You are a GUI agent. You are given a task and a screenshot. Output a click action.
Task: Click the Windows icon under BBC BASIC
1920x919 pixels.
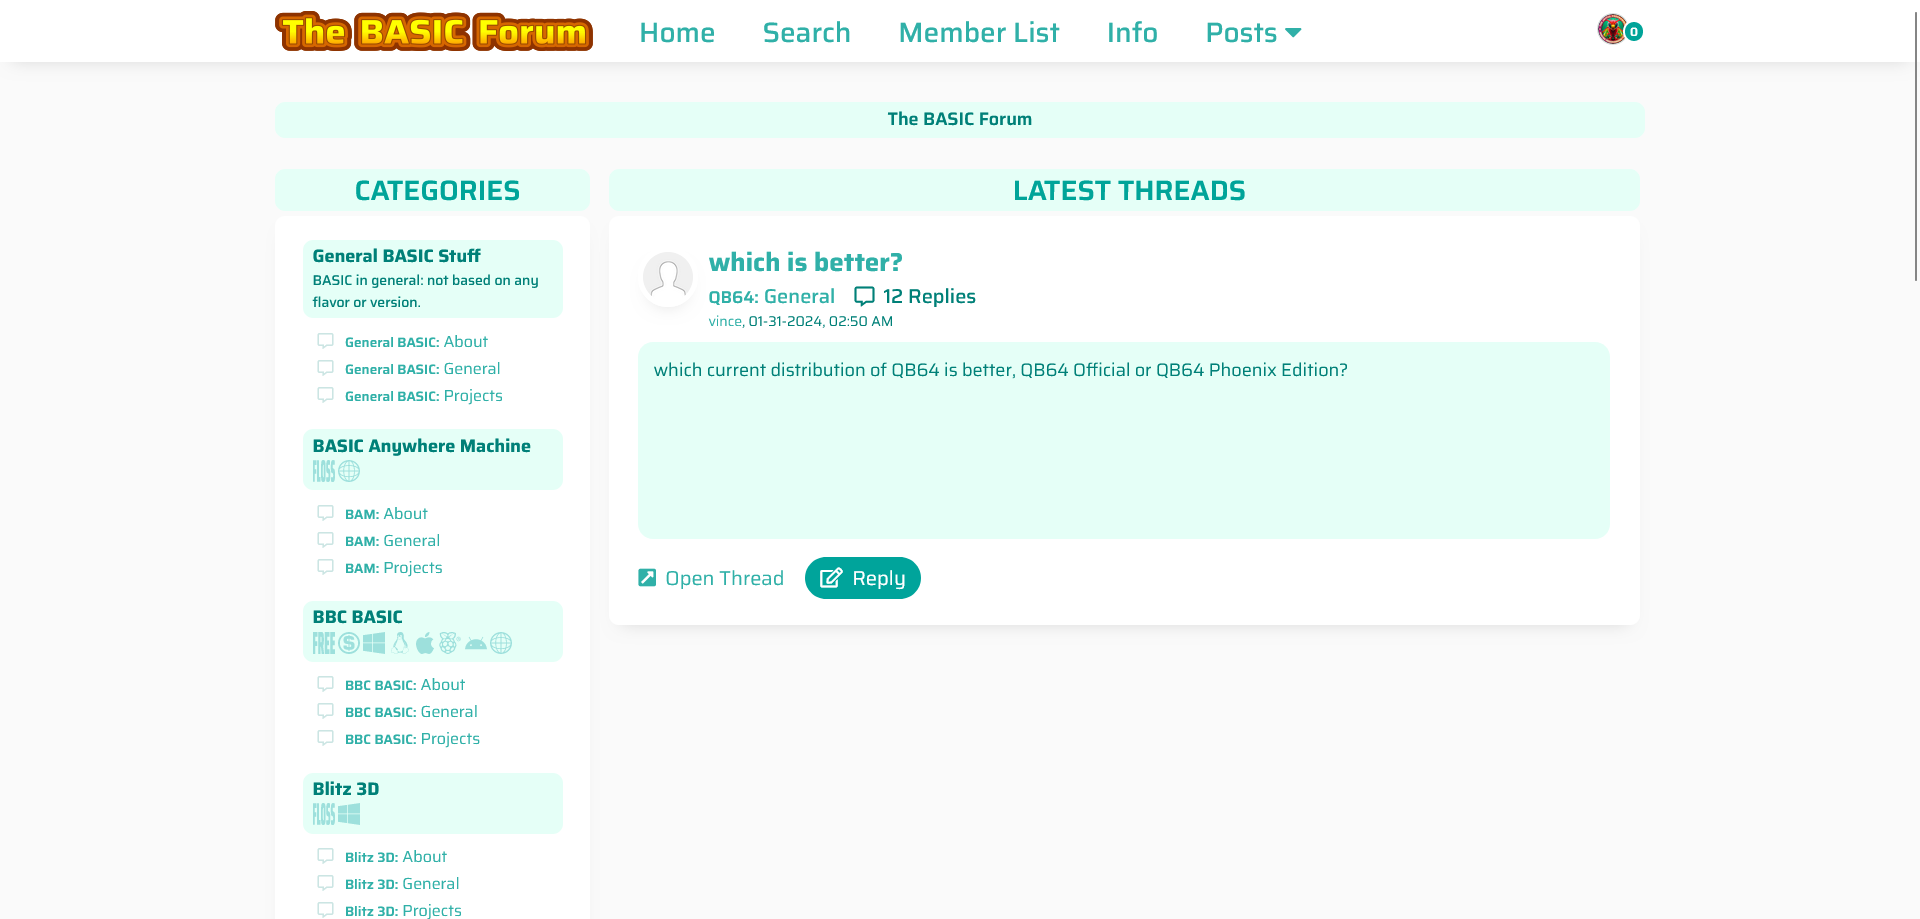coord(374,643)
